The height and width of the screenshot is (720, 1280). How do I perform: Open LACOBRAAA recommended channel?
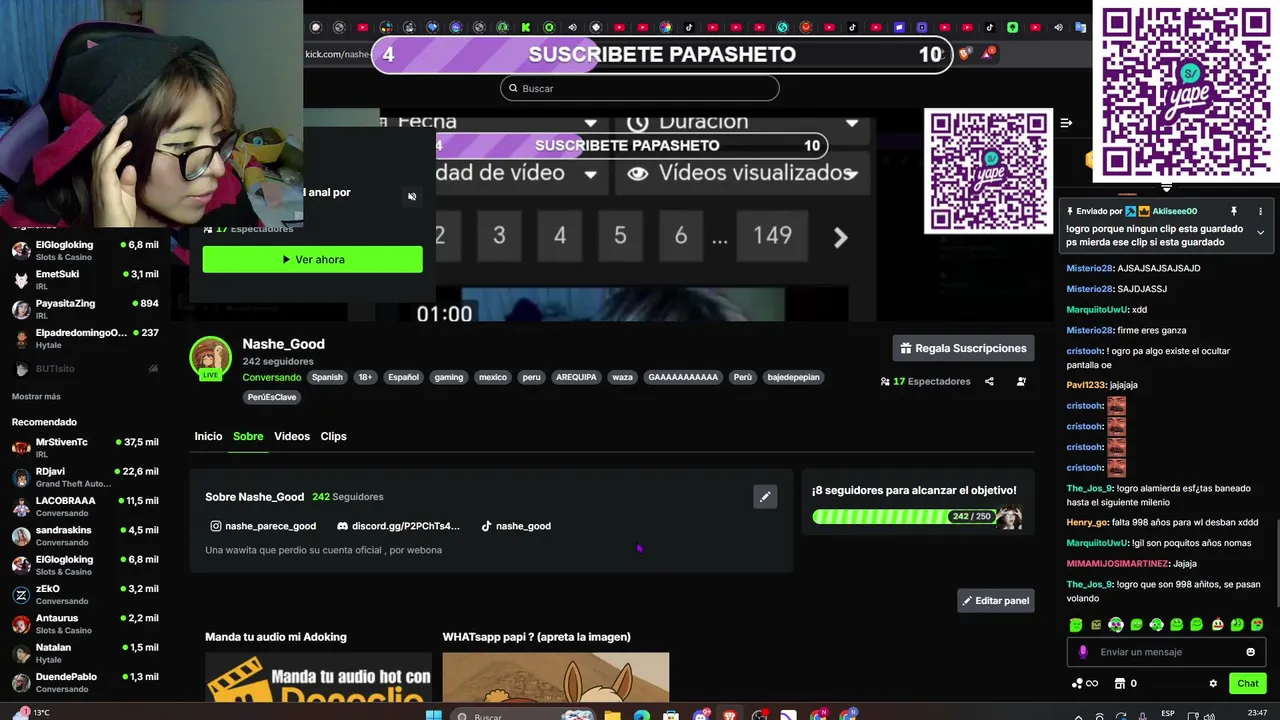coord(85,506)
